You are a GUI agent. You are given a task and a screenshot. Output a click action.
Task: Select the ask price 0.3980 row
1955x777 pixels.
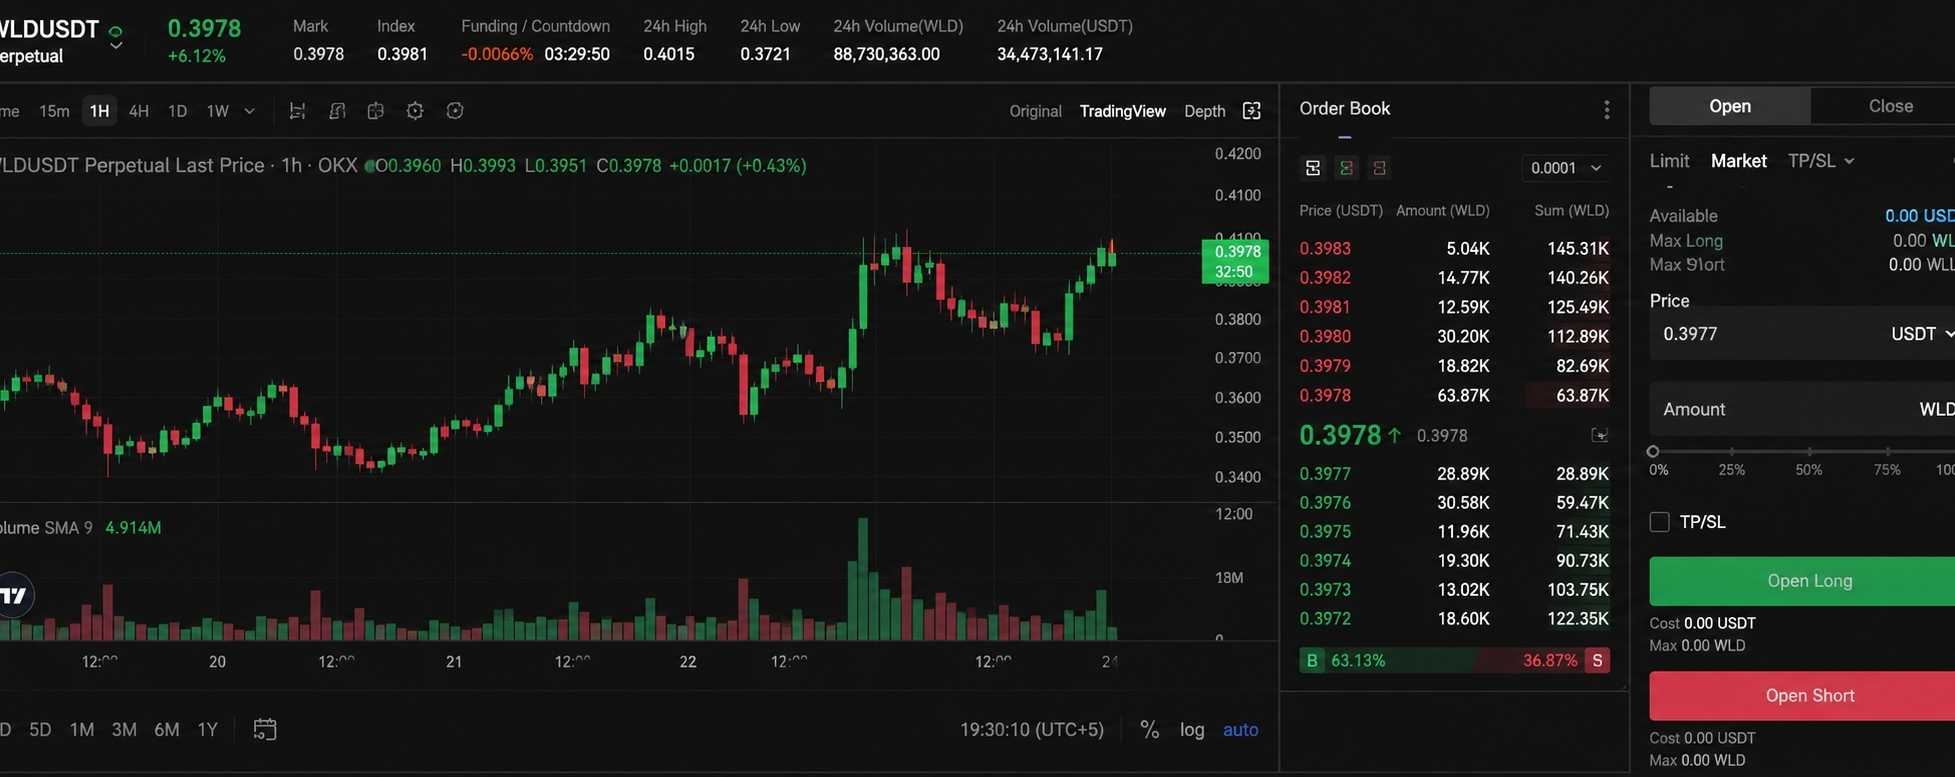point(1454,336)
